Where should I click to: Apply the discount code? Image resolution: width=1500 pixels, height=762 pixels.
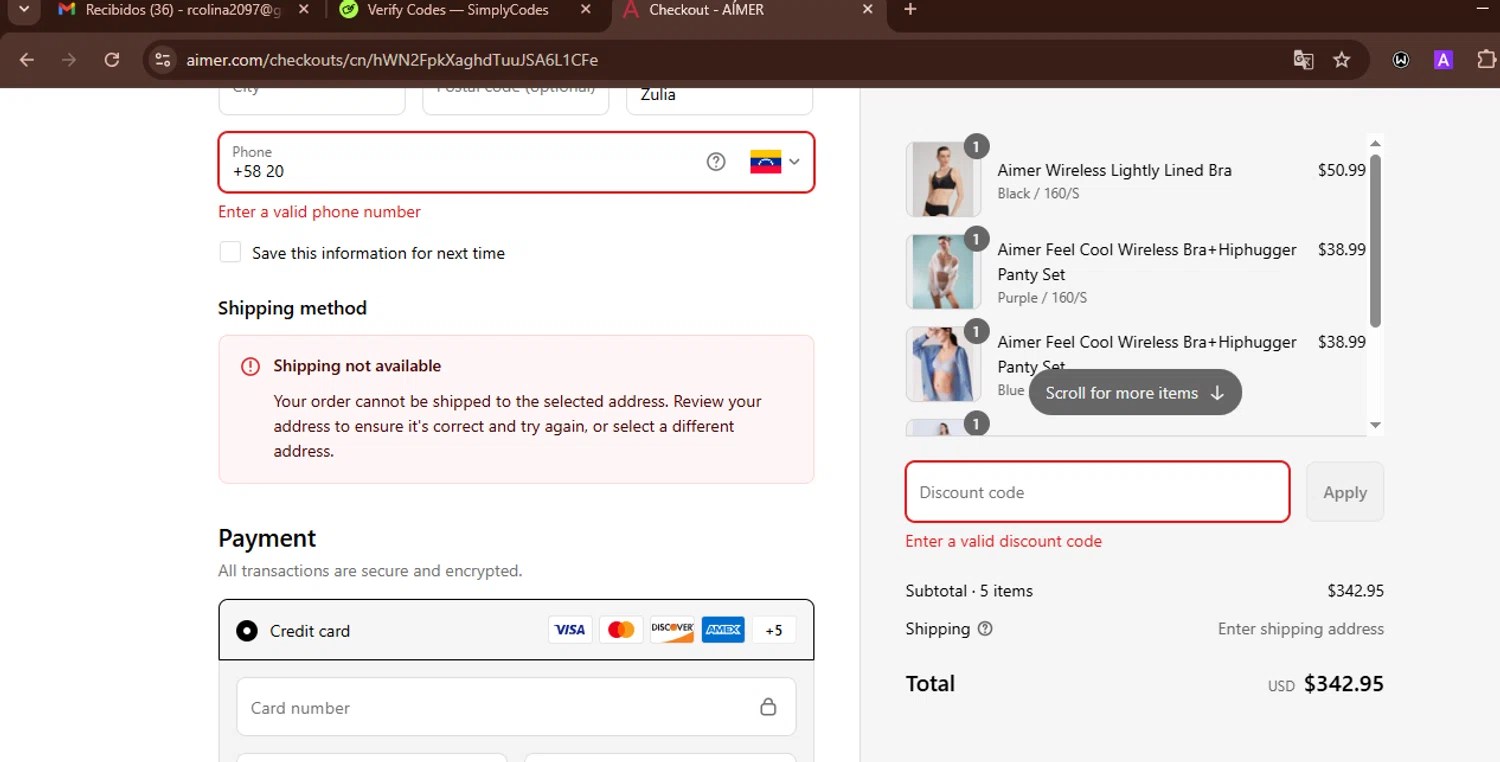(x=1345, y=492)
